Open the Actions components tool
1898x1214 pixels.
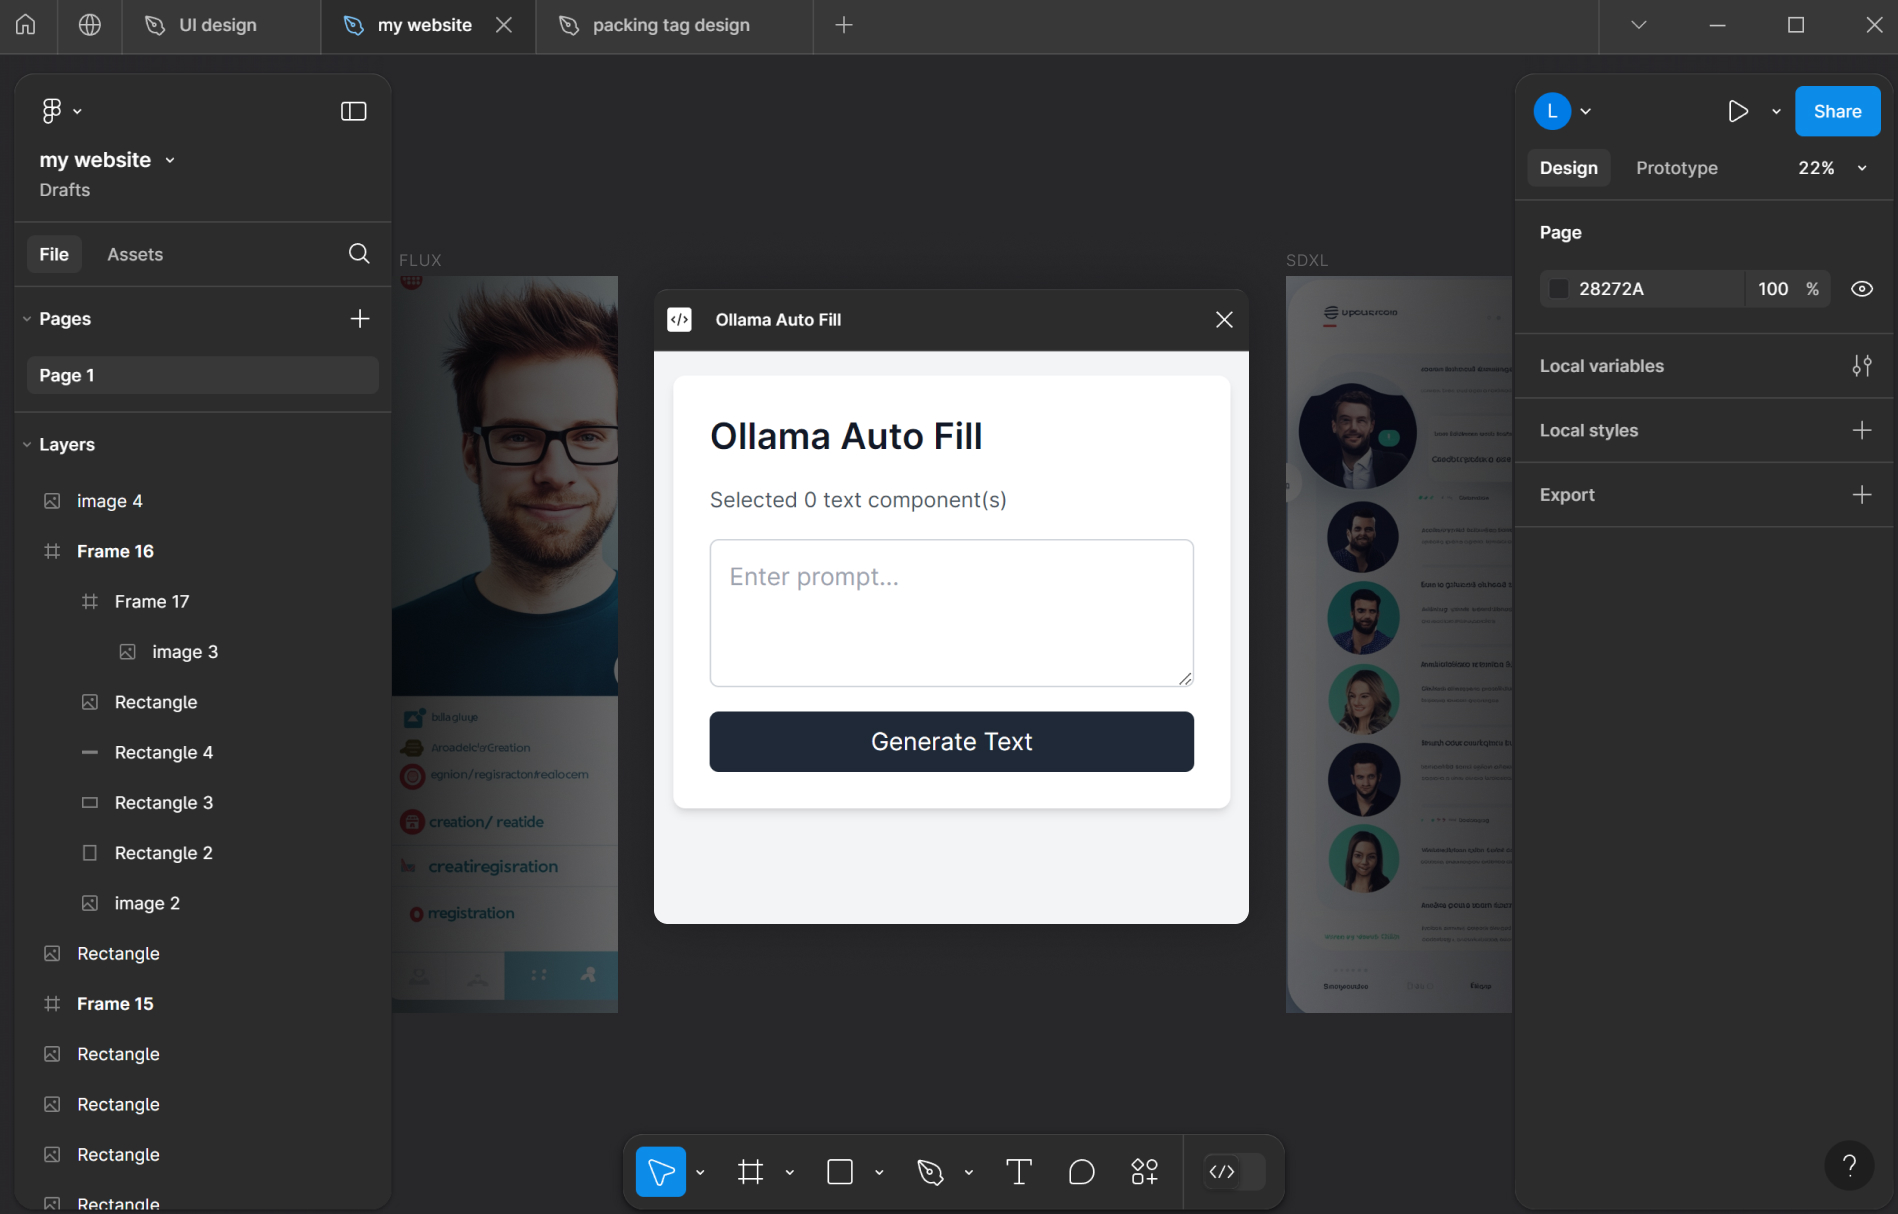(x=1144, y=1172)
